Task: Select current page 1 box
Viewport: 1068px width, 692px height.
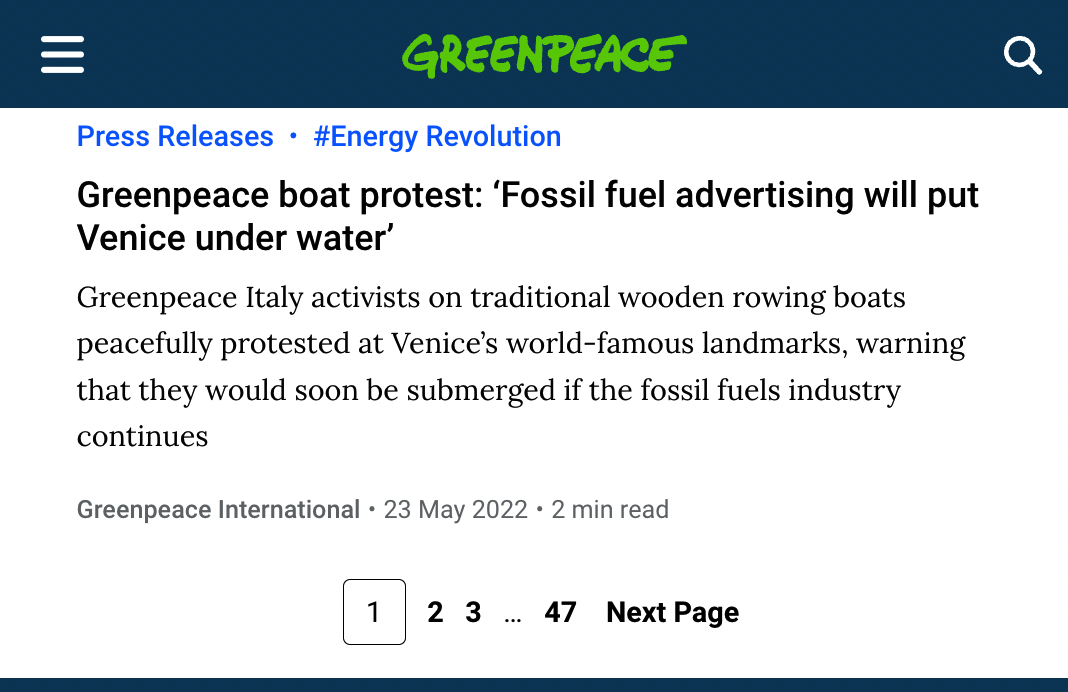Action: coord(374,612)
